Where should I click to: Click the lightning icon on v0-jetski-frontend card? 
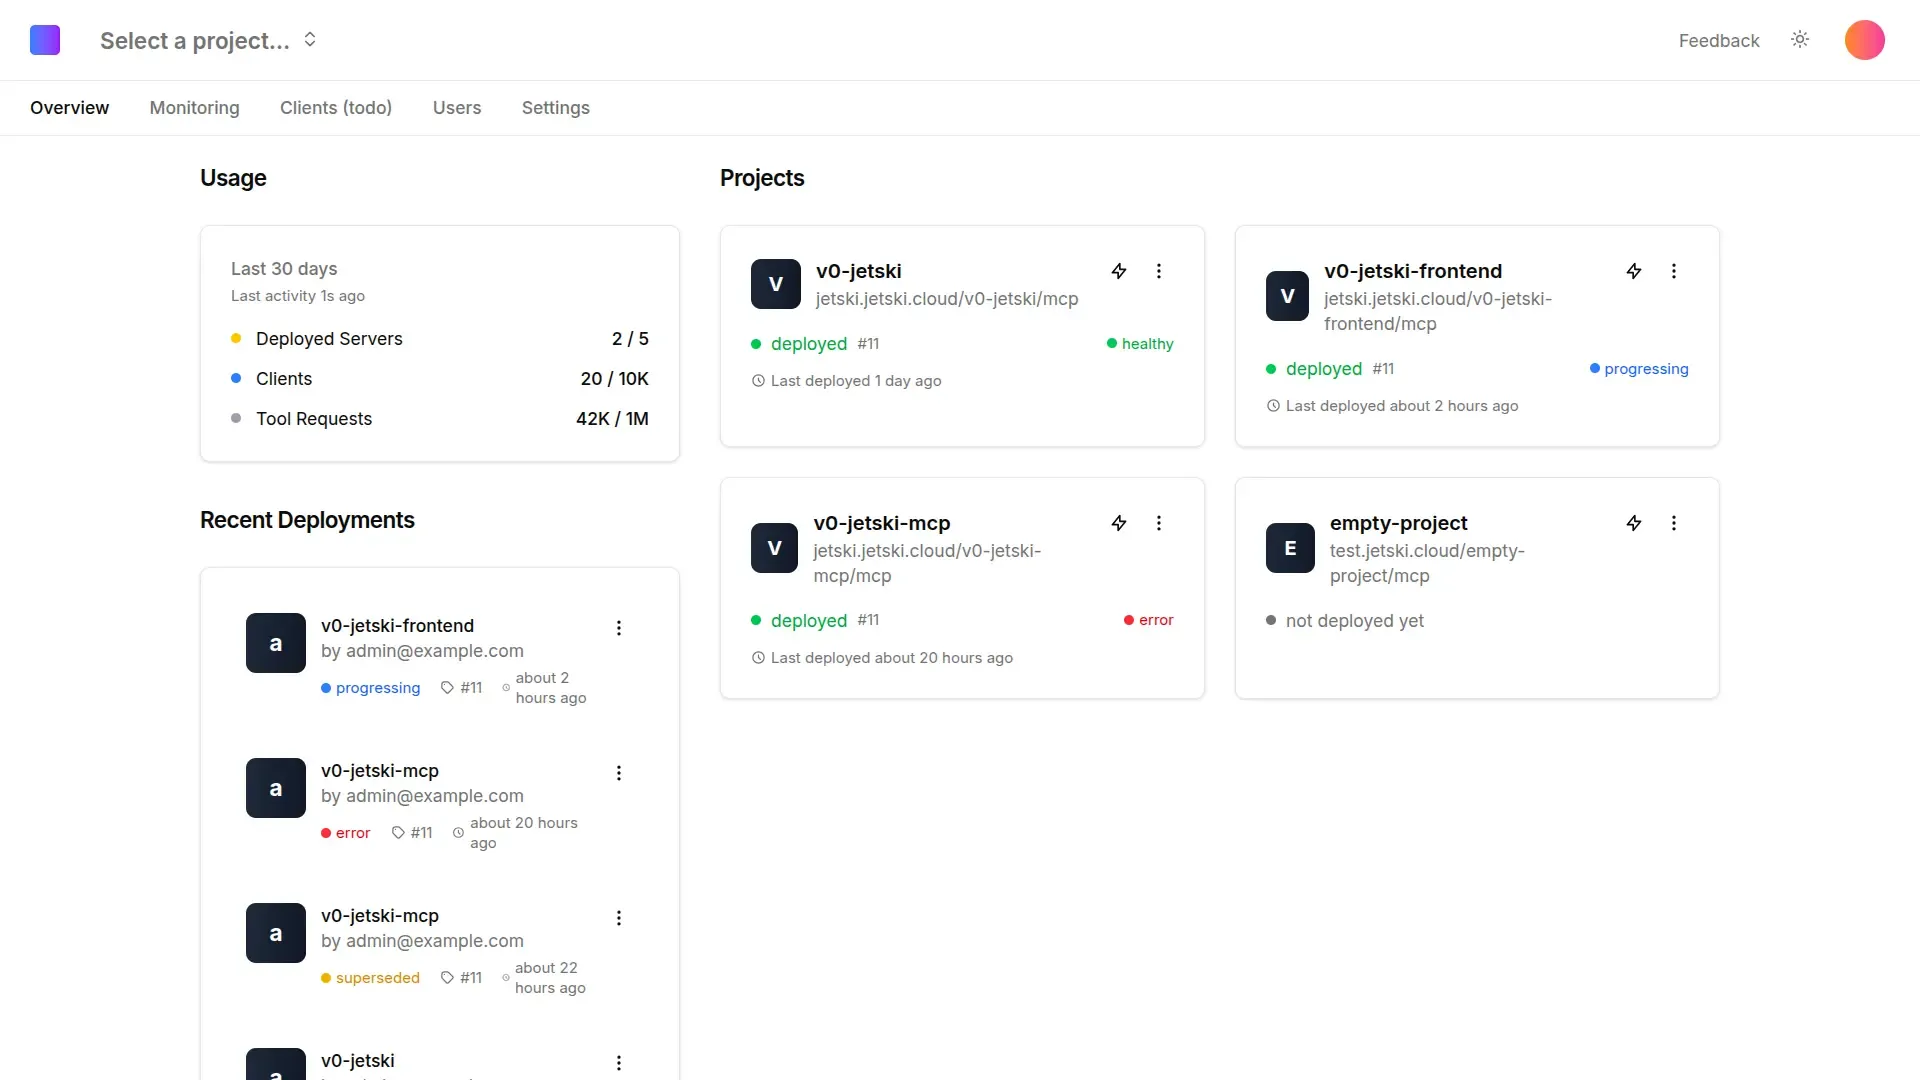pos(1634,271)
